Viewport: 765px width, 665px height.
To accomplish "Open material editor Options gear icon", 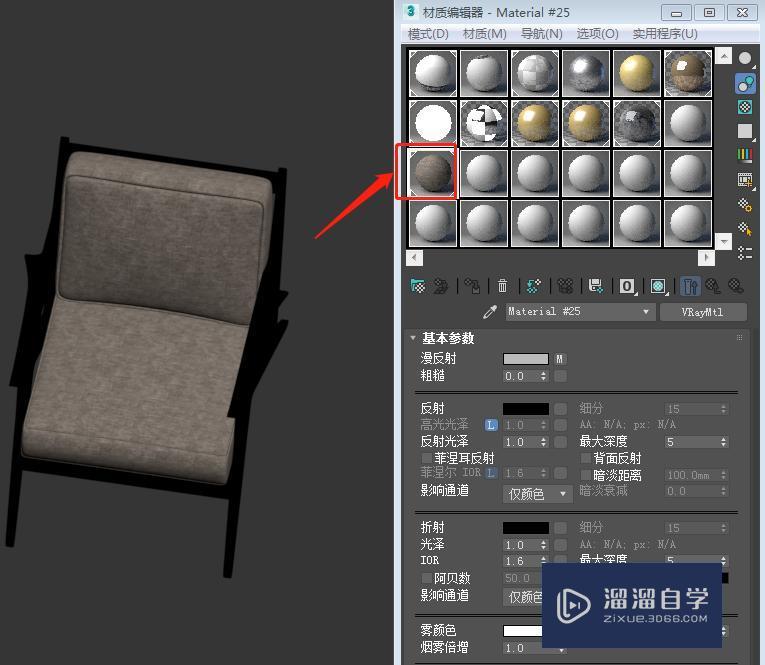I will [745, 205].
